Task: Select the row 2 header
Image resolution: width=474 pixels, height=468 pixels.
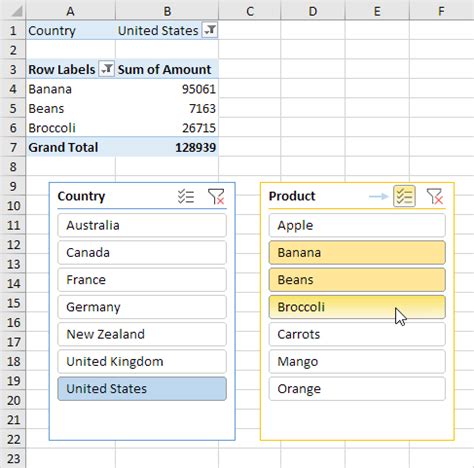Action: click(x=13, y=50)
